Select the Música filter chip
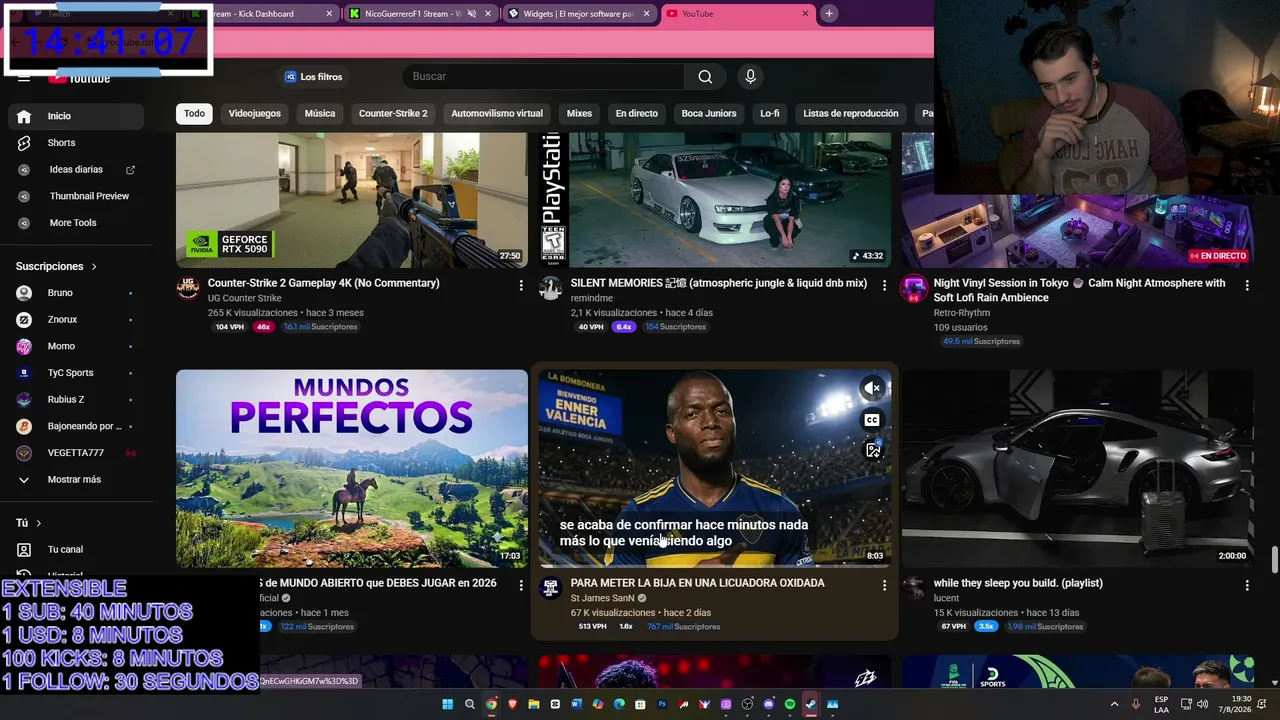 click(320, 114)
